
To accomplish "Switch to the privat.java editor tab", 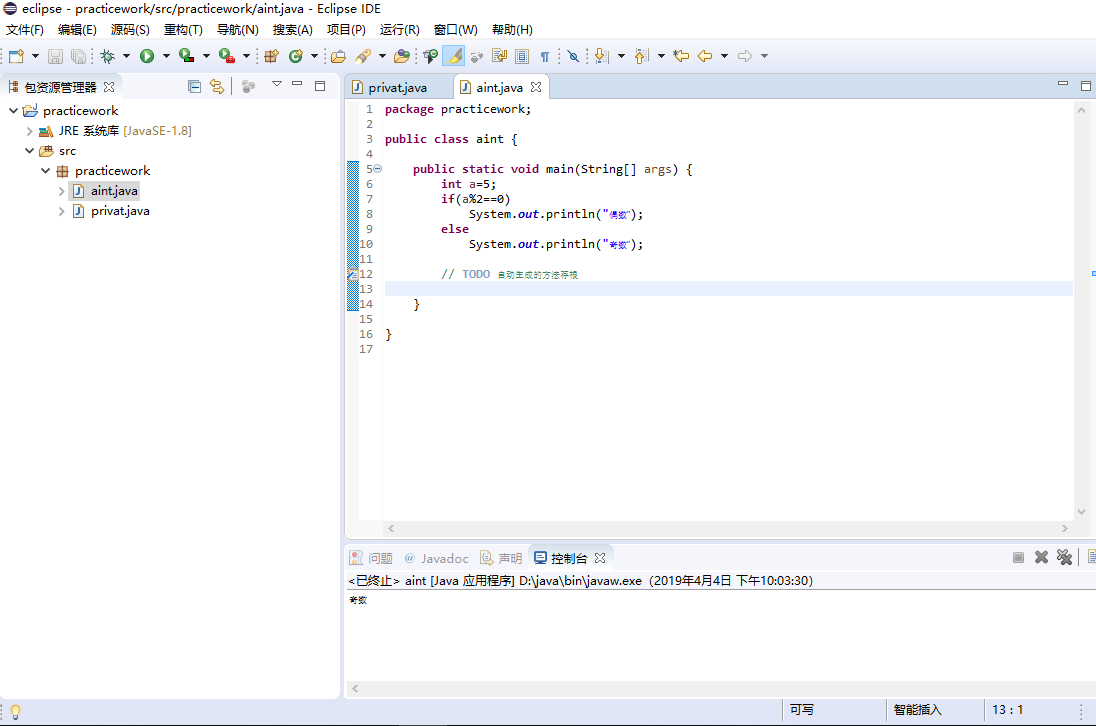I will click(x=397, y=88).
